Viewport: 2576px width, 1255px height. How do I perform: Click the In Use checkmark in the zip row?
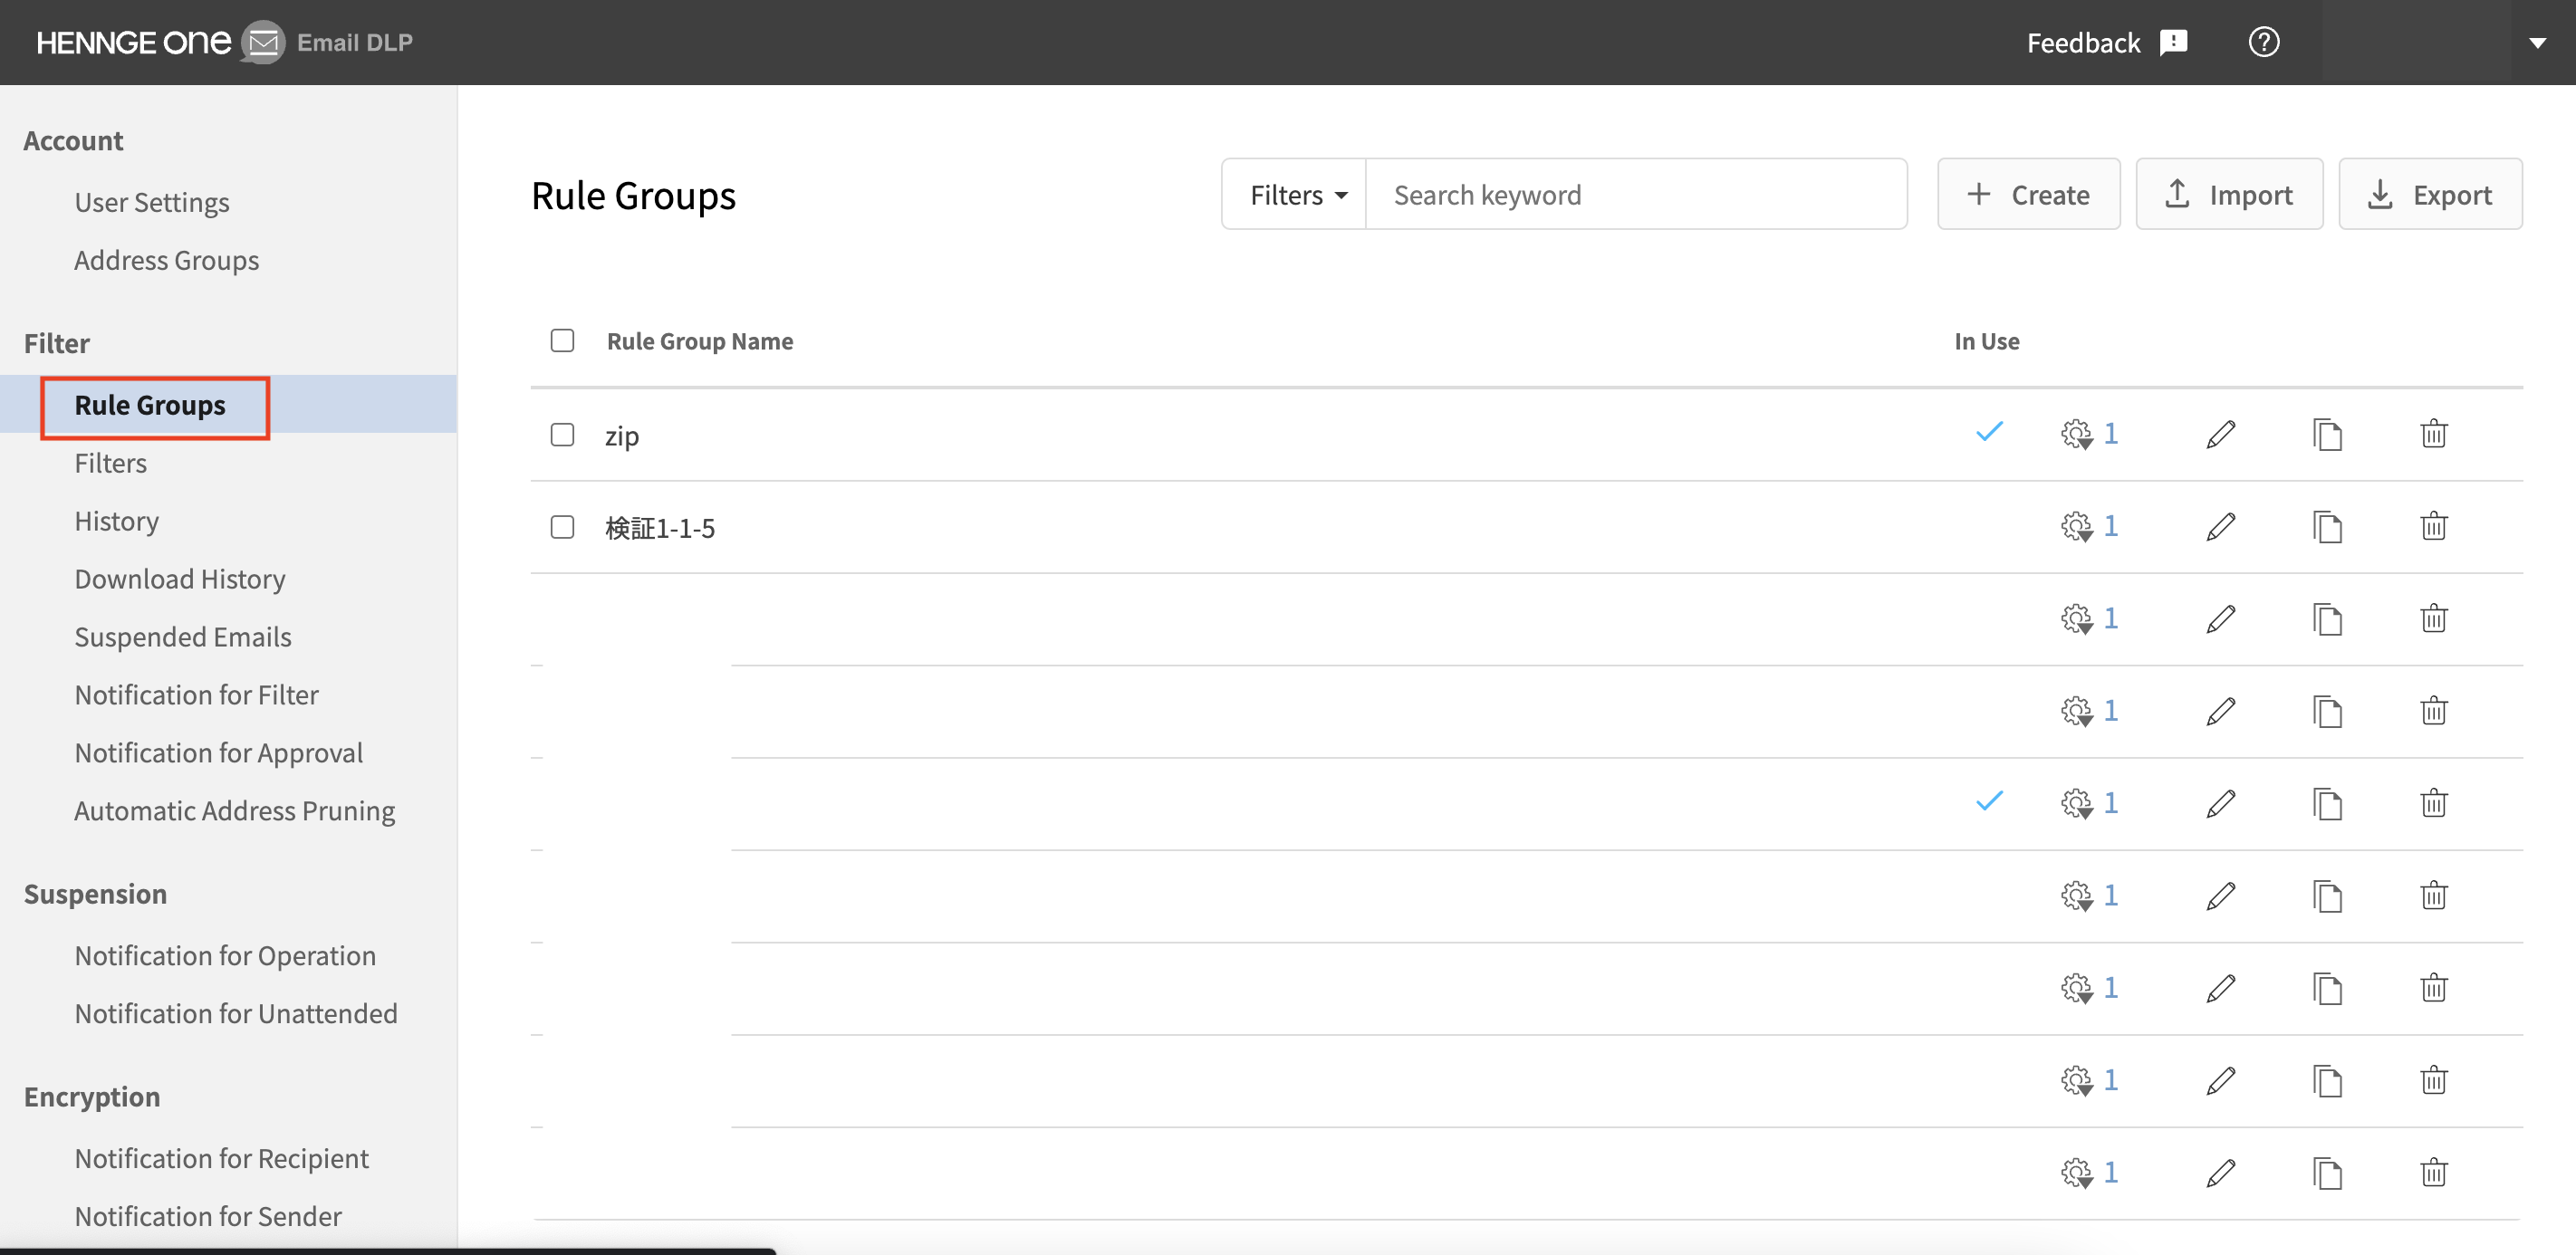point(1989,432)
